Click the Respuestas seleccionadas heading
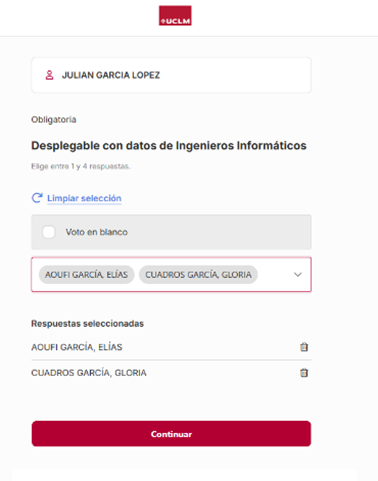378x481 pixels. (87, 324)
